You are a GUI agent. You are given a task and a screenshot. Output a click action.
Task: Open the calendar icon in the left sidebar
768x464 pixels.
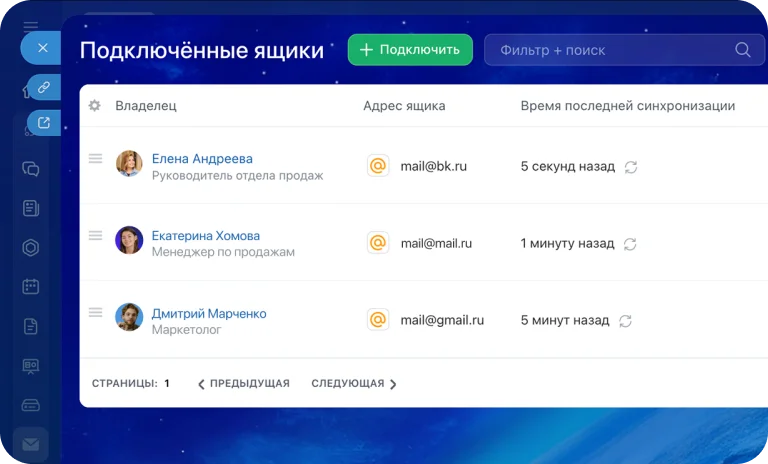click(x=31, y=286)
